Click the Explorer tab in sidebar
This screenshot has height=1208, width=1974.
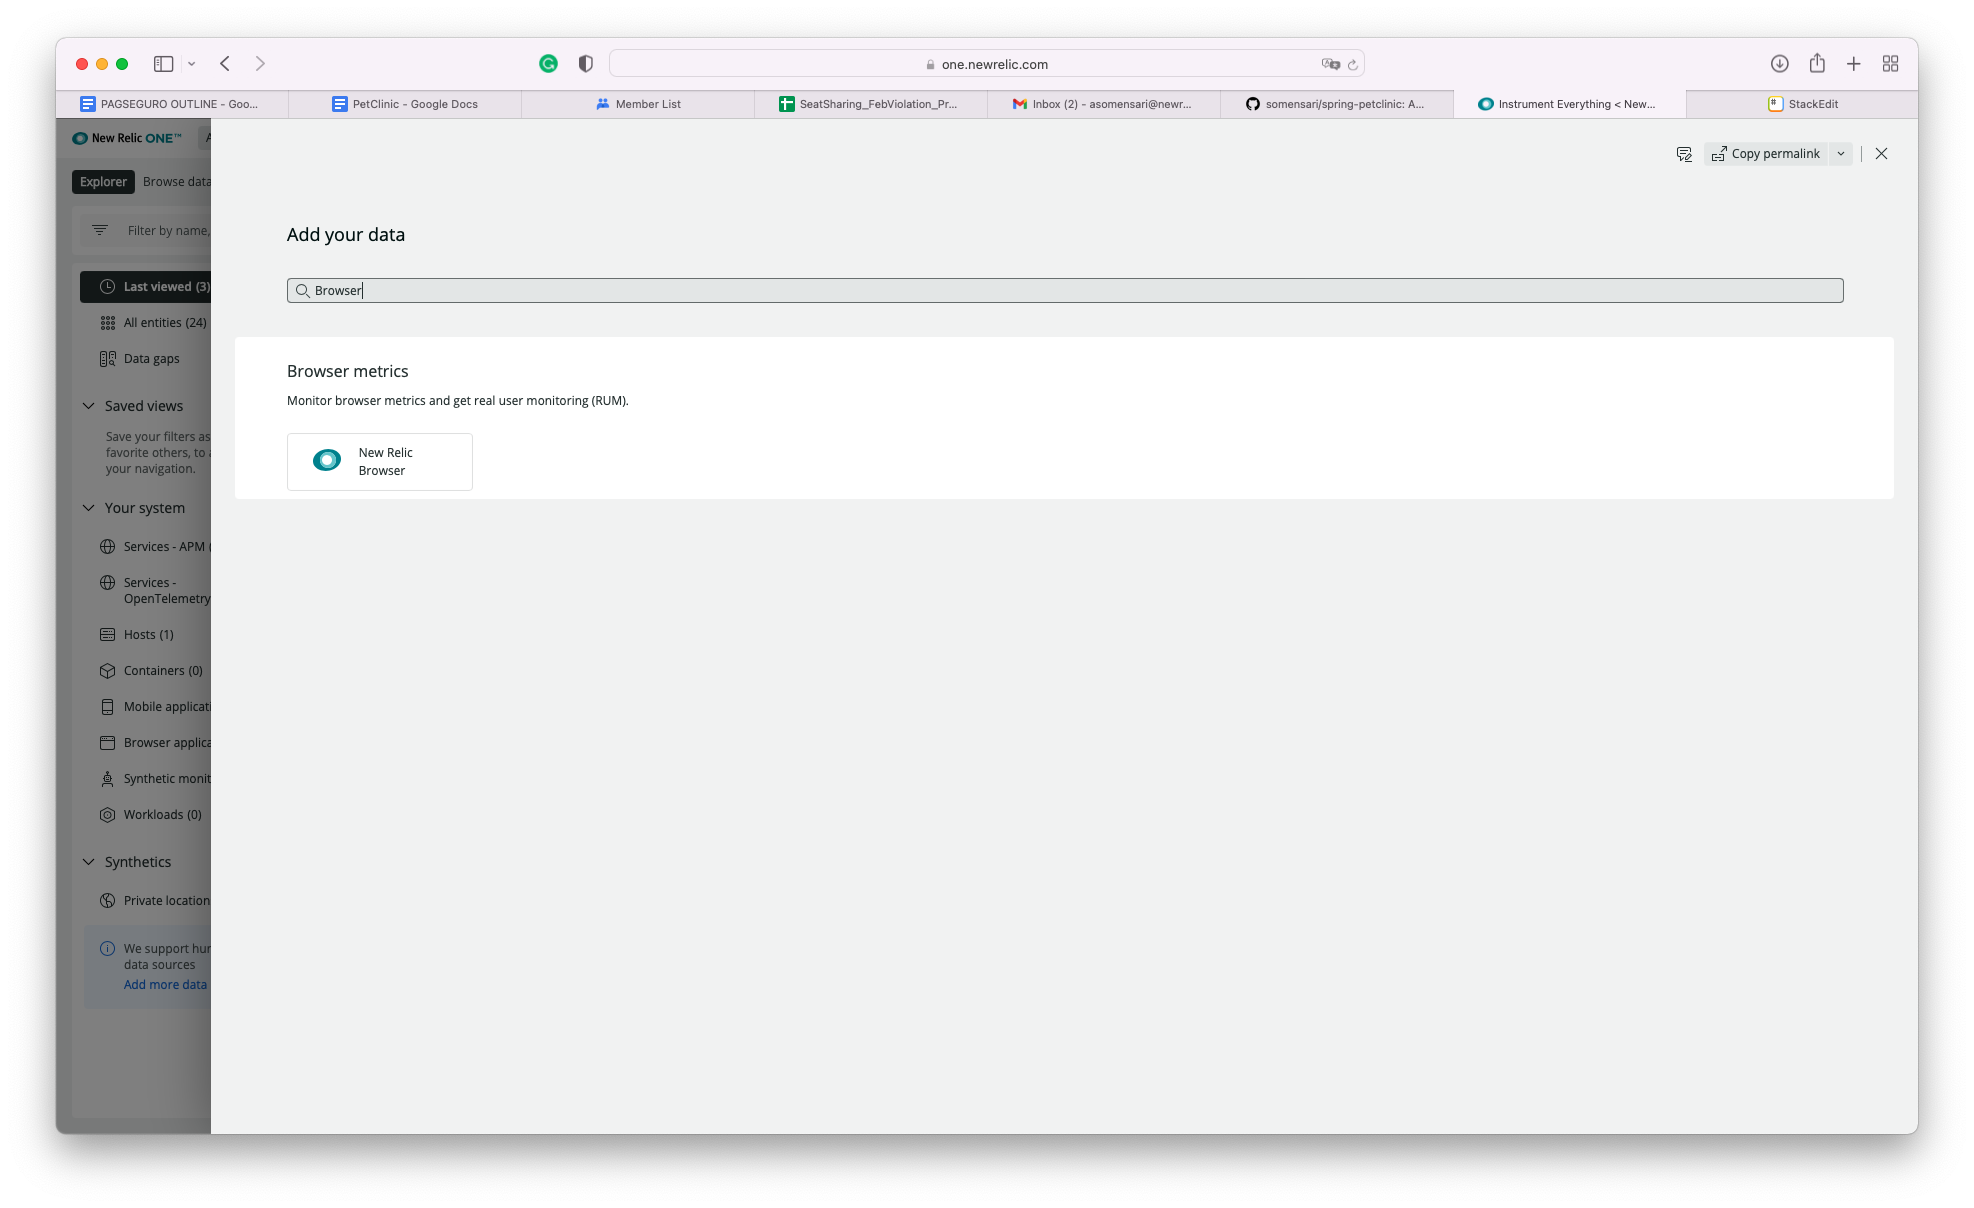pyautogui.click(x=103, y=180)
